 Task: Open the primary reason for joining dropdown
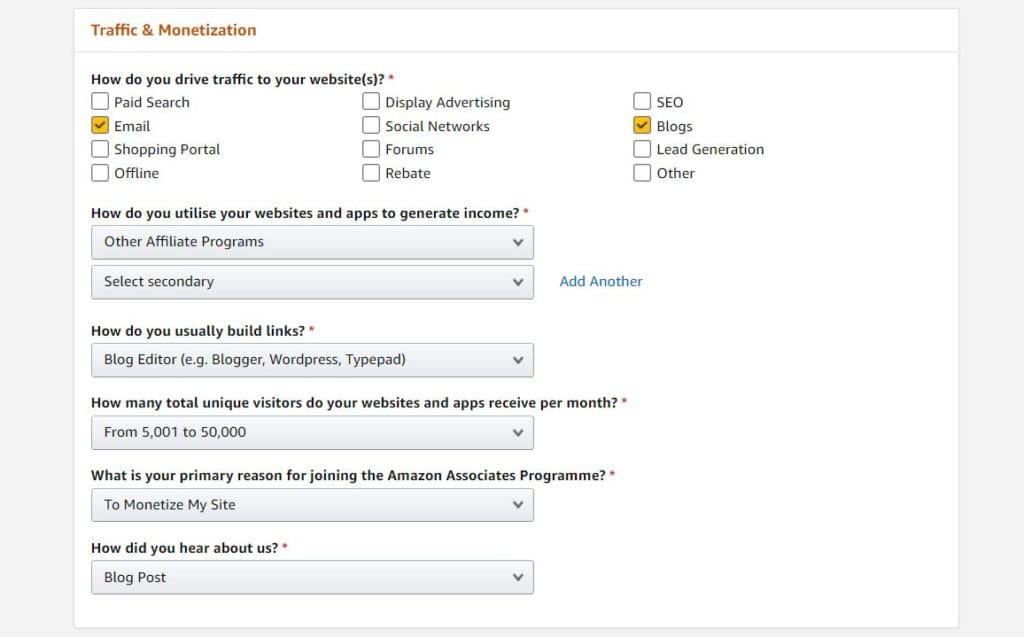coord(312,505)
